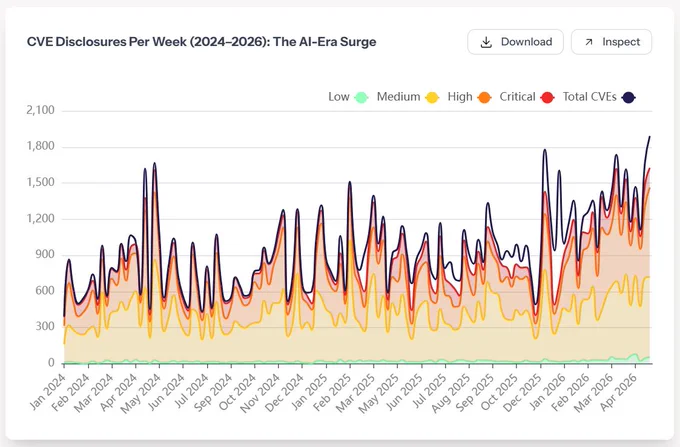Click the "Total CVEs" legend label
This screenshot has height=447, width=680.
click(x=589, y=97)
